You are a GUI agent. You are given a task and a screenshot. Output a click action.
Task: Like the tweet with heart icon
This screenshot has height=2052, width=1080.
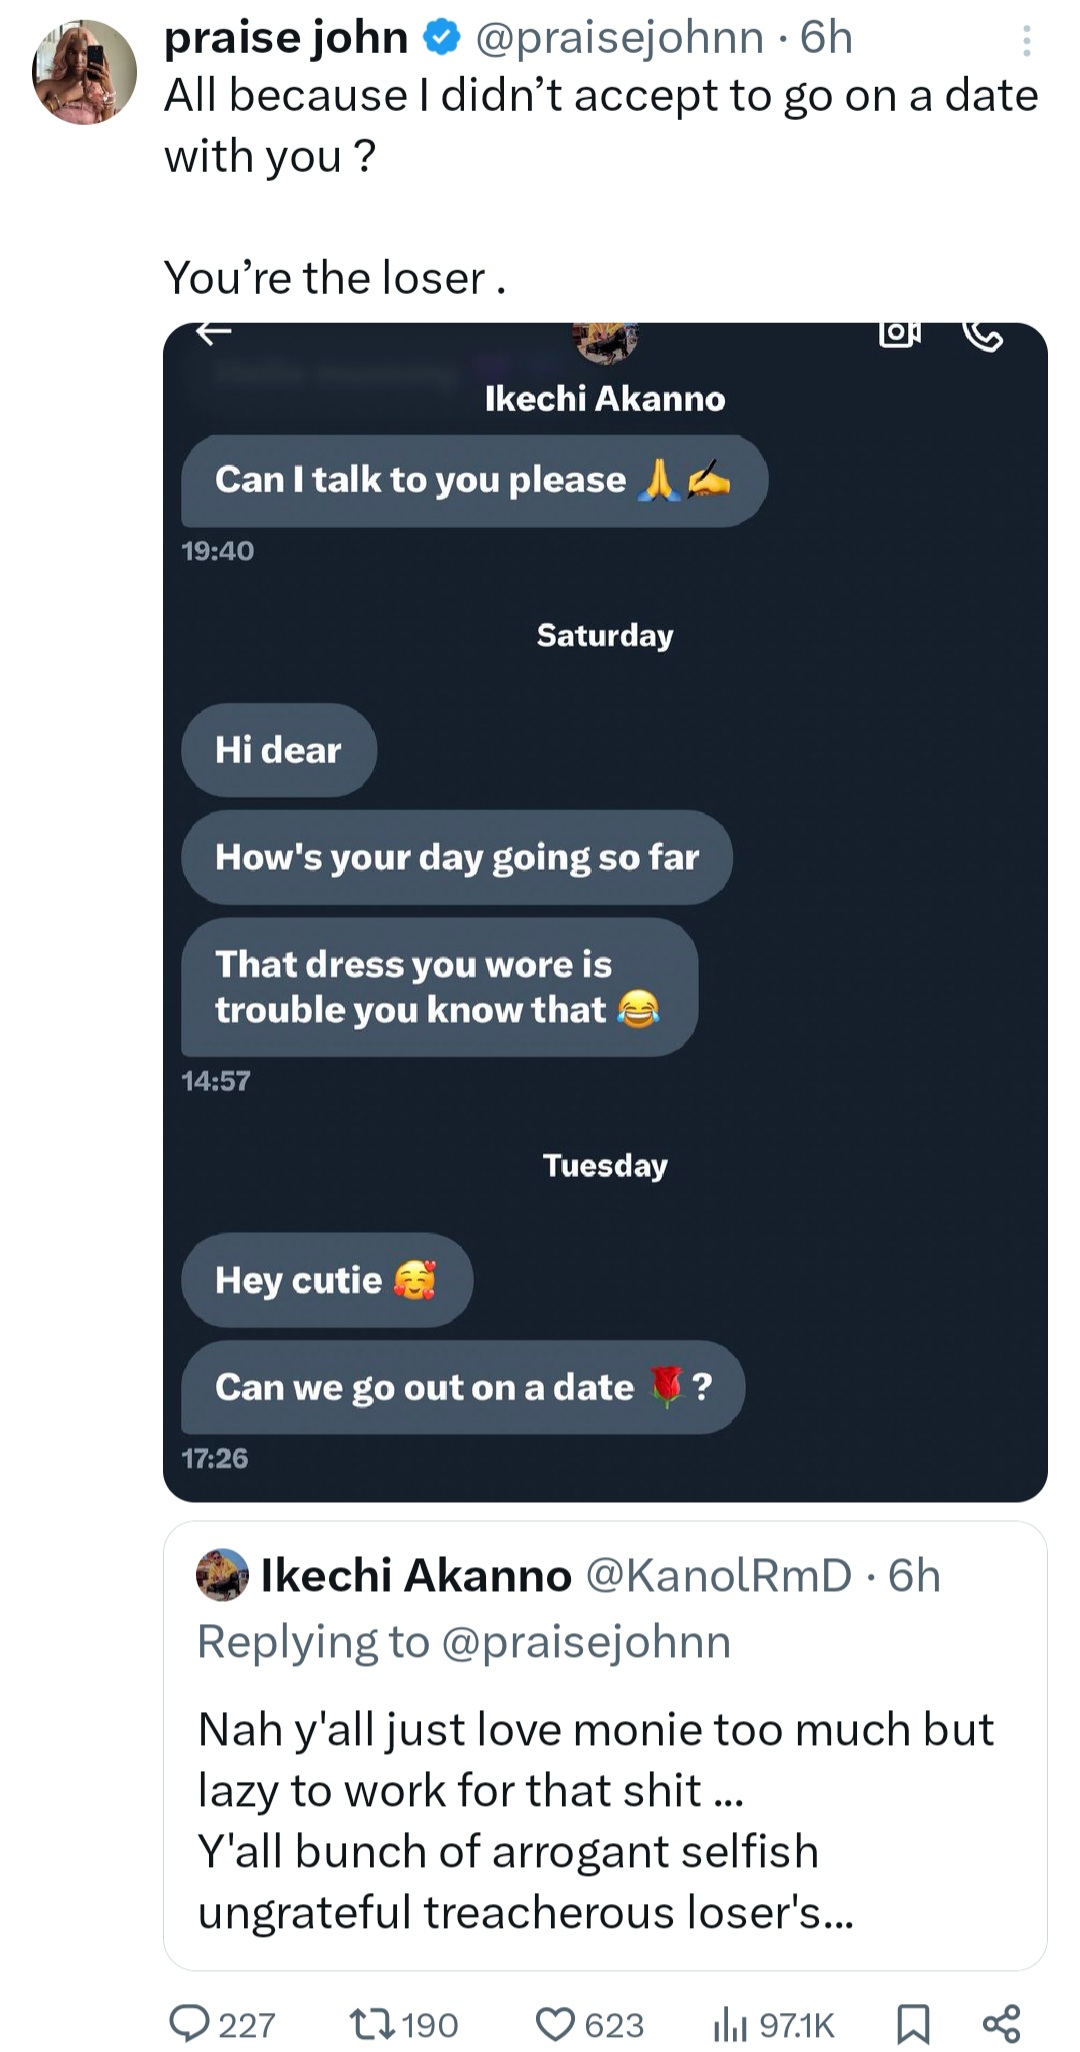click(556, 2024)
